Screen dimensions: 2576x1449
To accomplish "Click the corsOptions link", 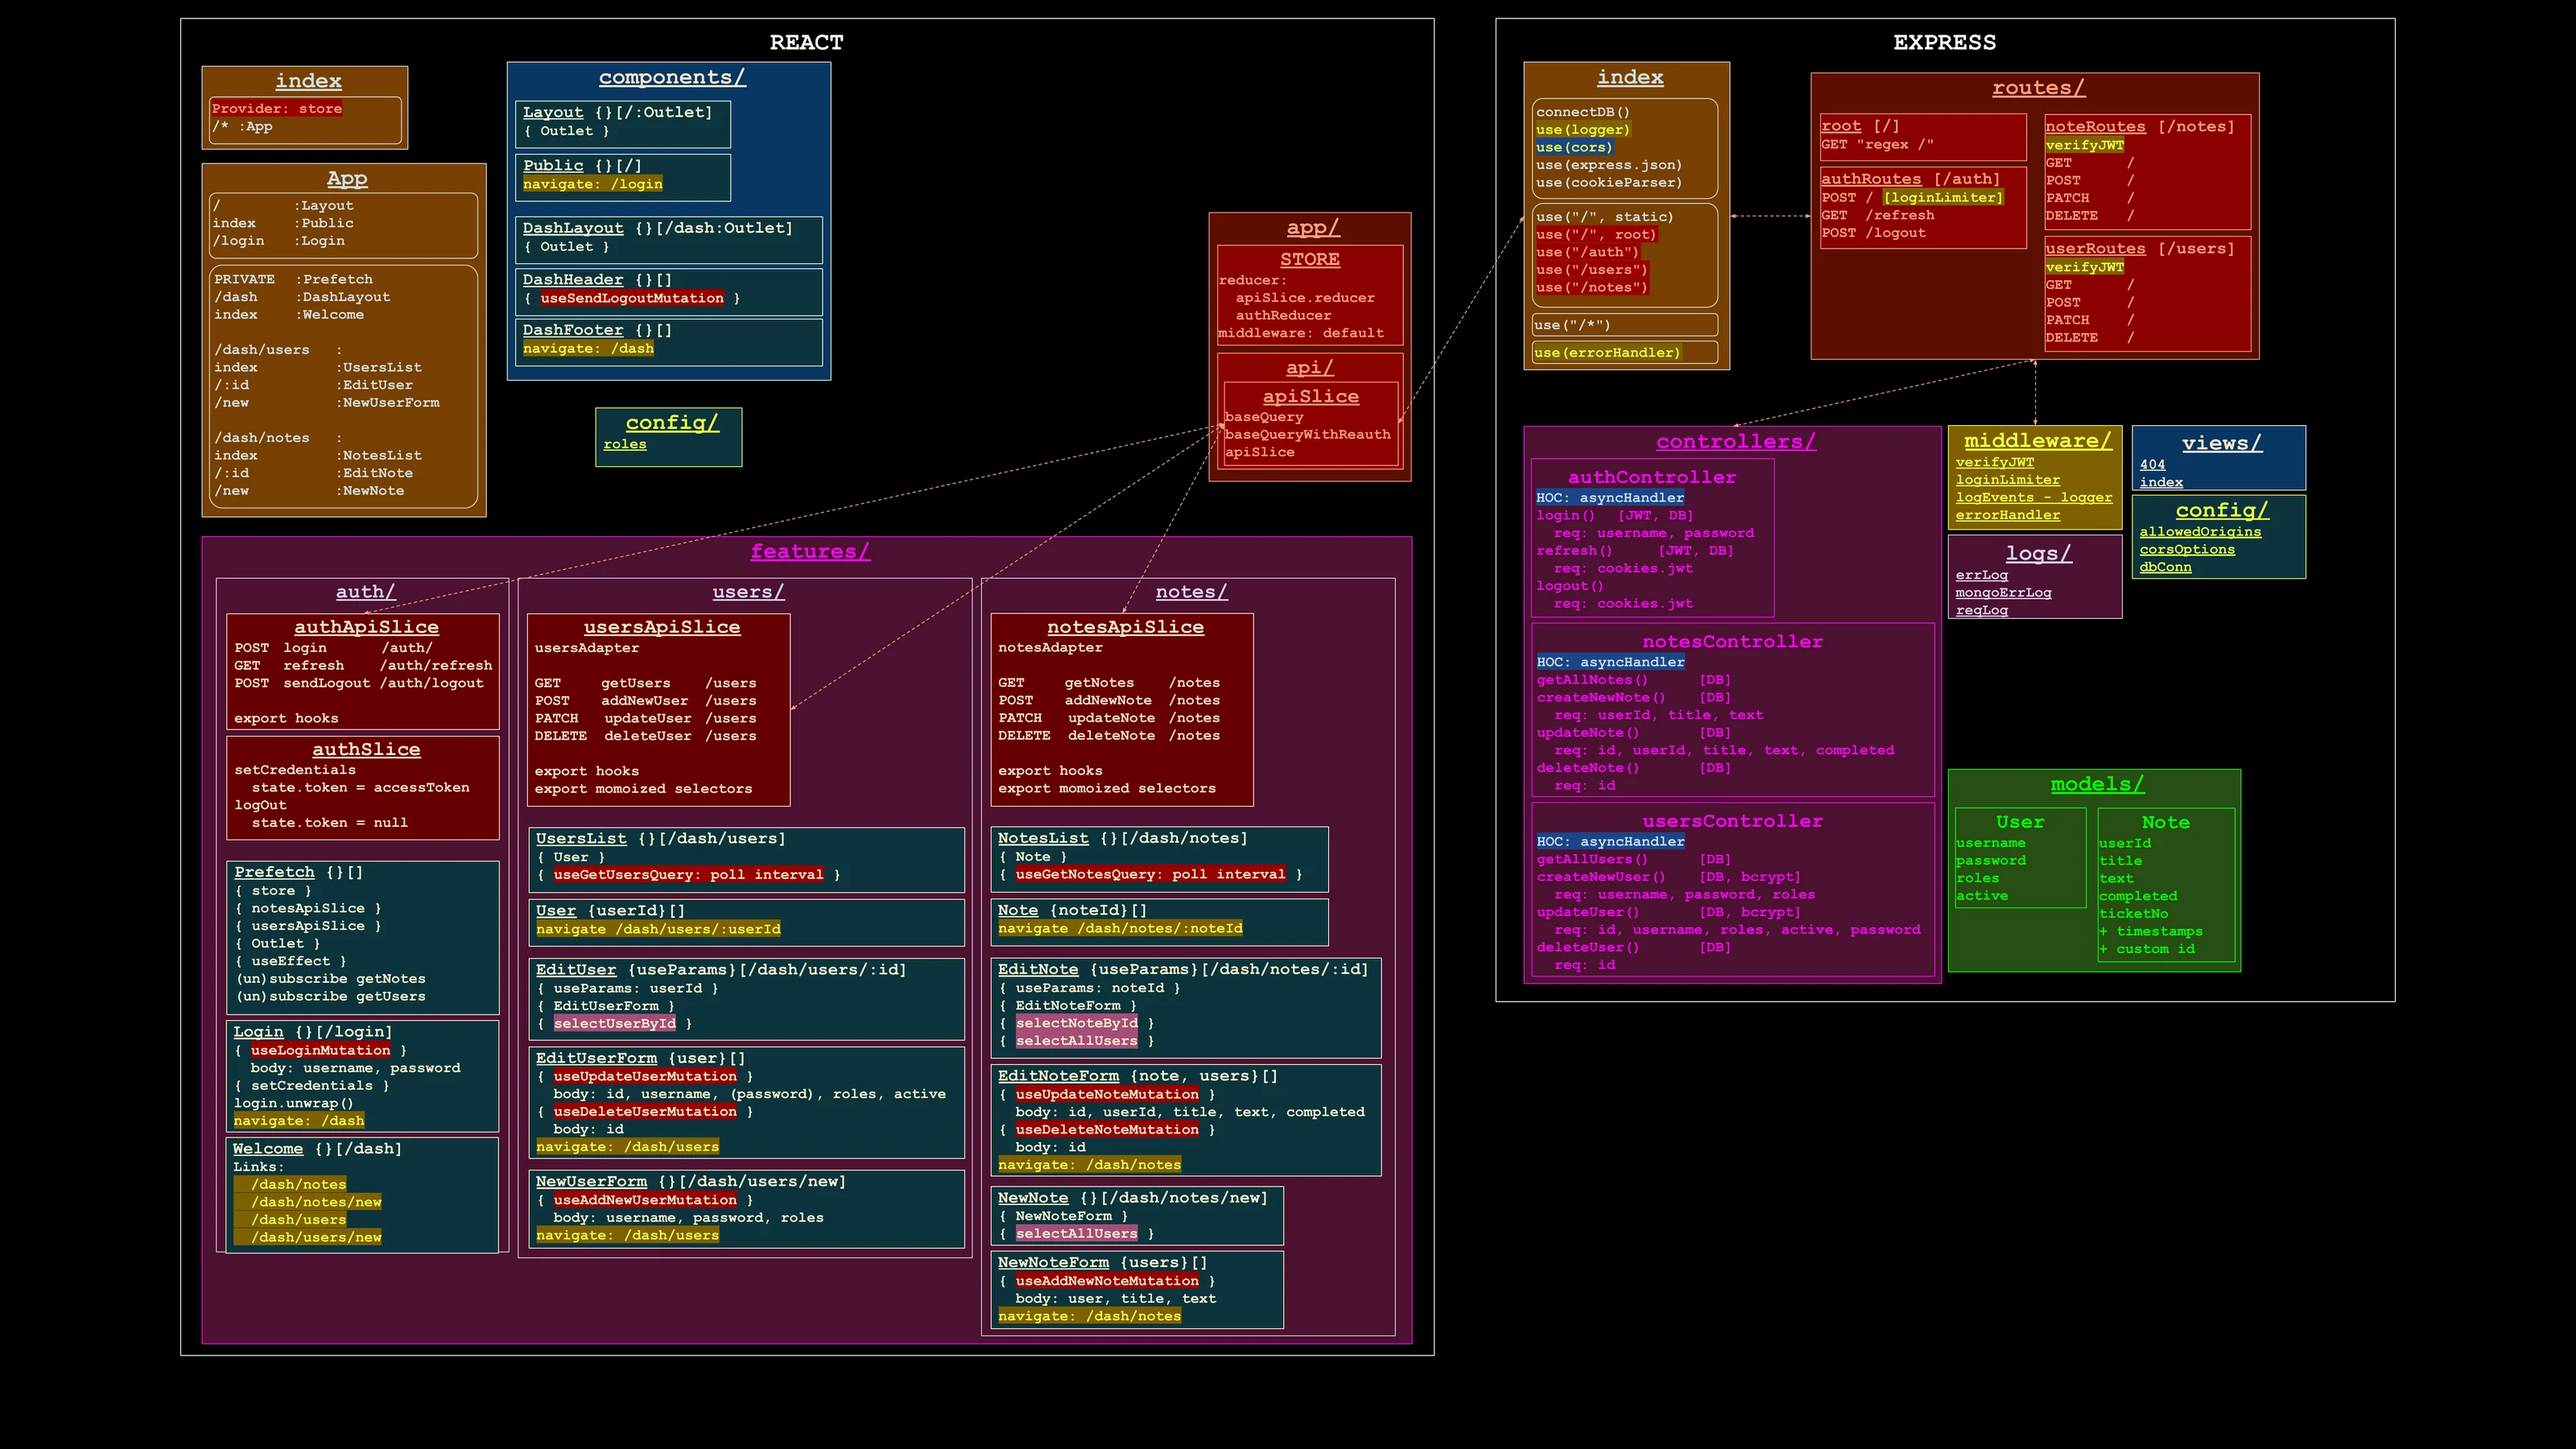I will 2187,549.
